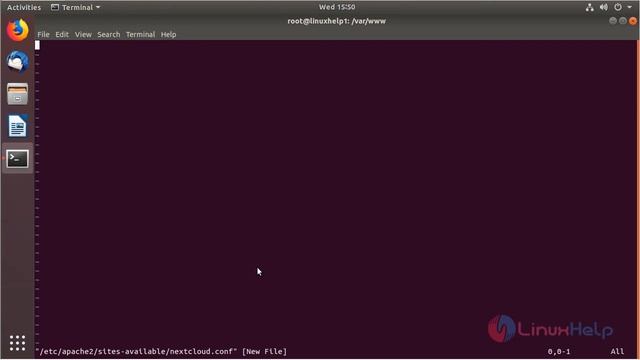Expand the Terminal app menu dropdown
The image size is (640, 360).
click(x=76, y=7)
